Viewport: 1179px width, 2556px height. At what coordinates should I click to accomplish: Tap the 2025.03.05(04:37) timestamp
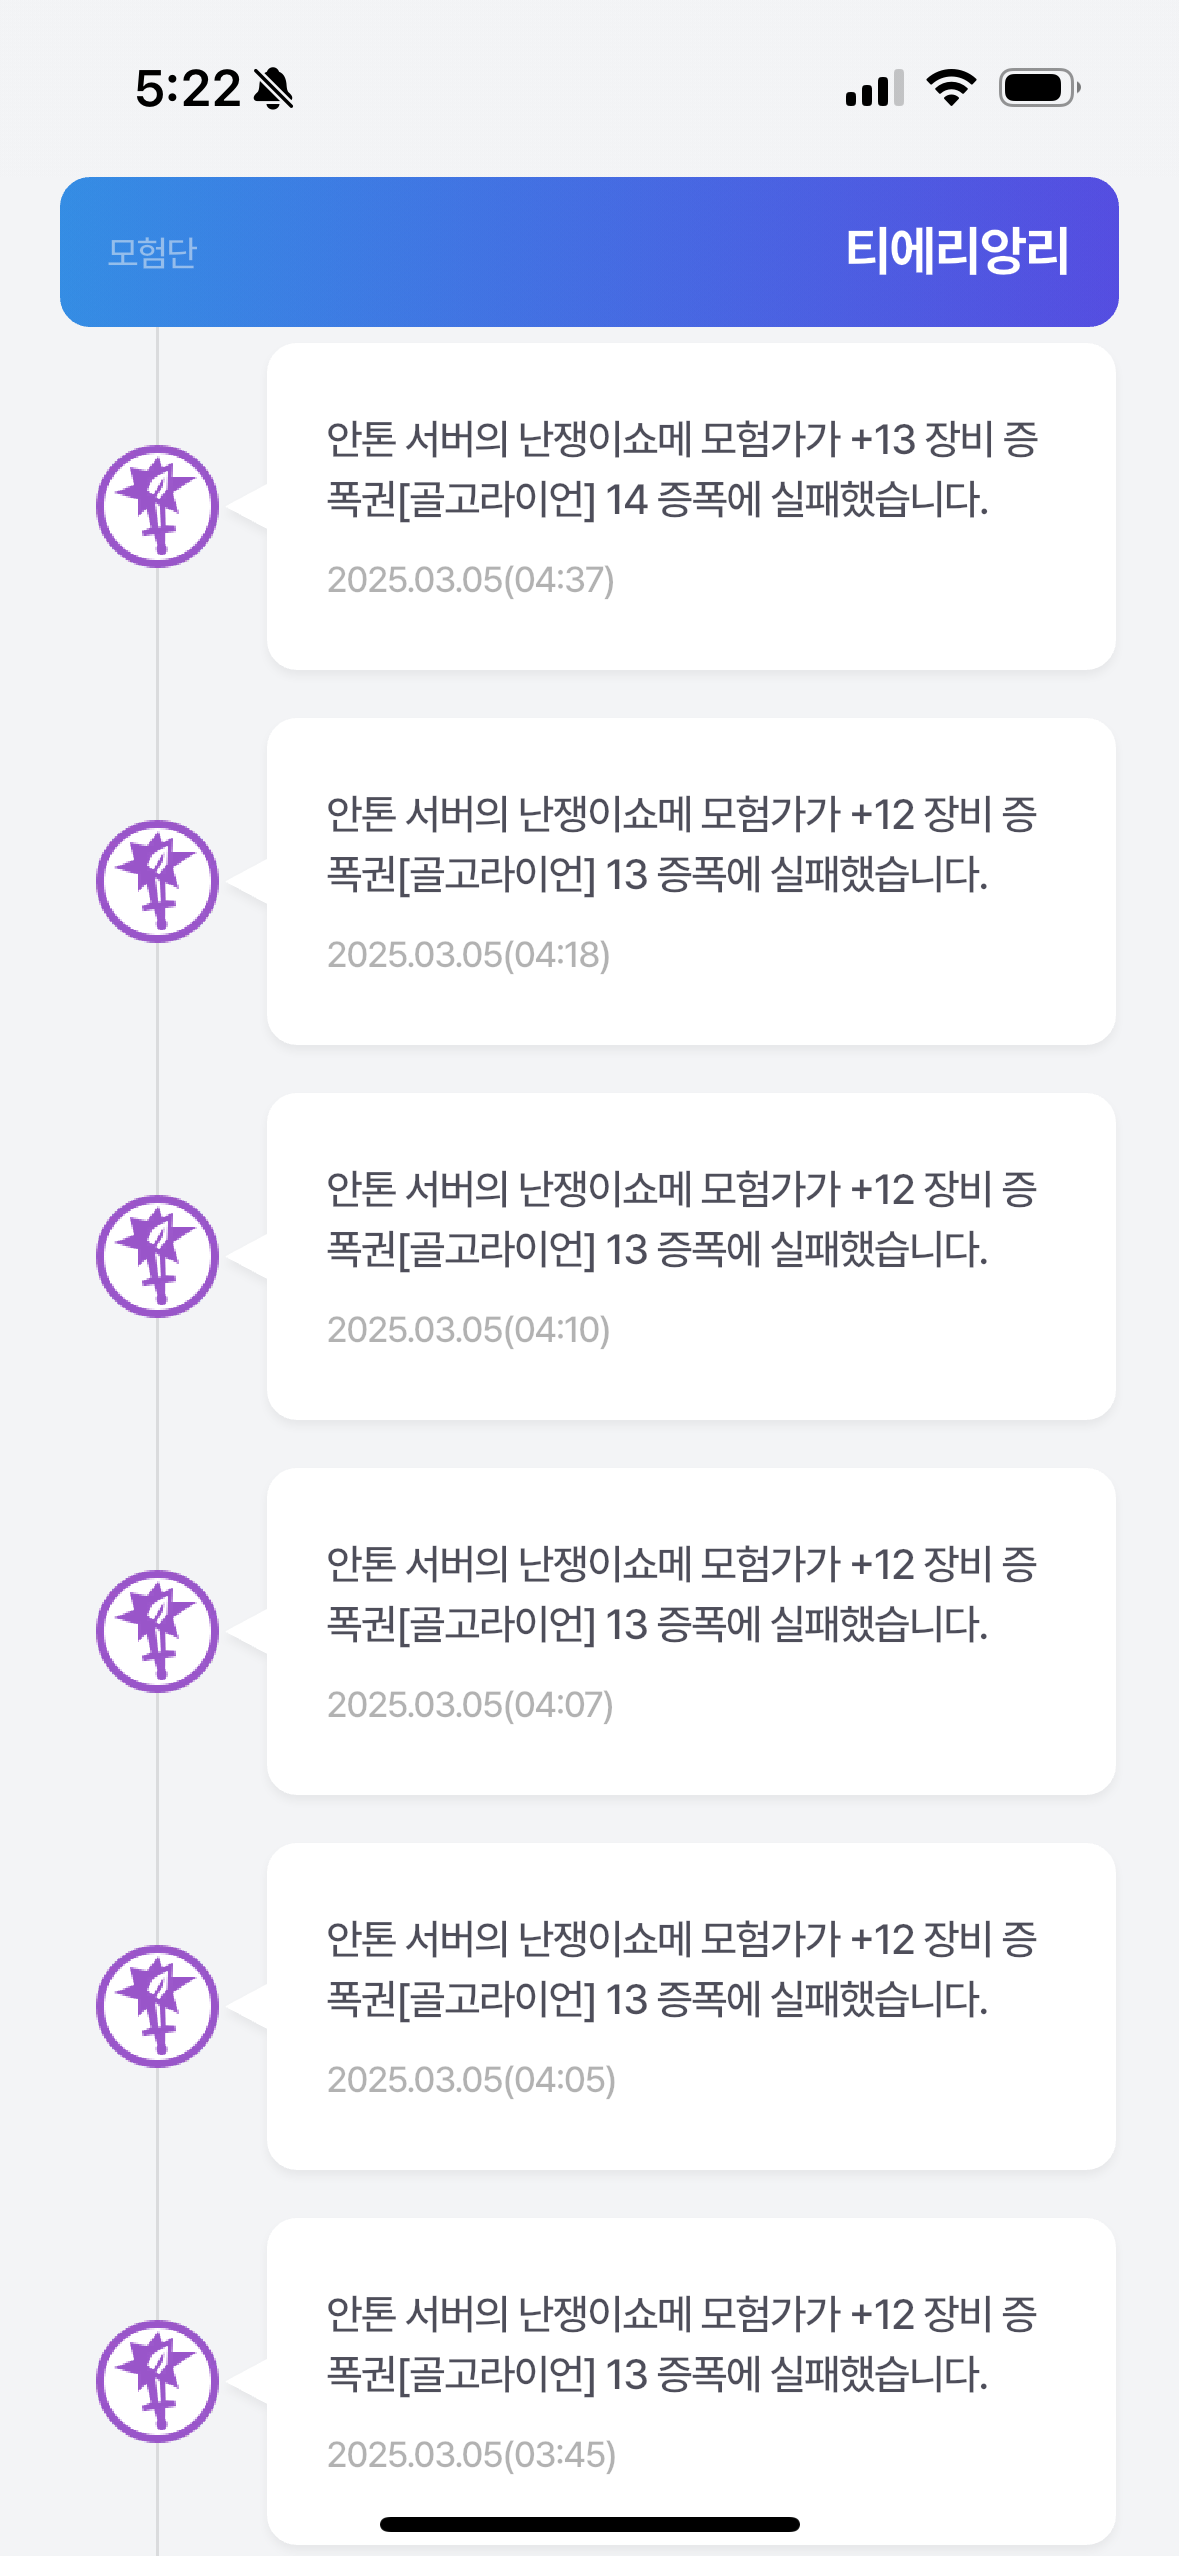point(470,580)
